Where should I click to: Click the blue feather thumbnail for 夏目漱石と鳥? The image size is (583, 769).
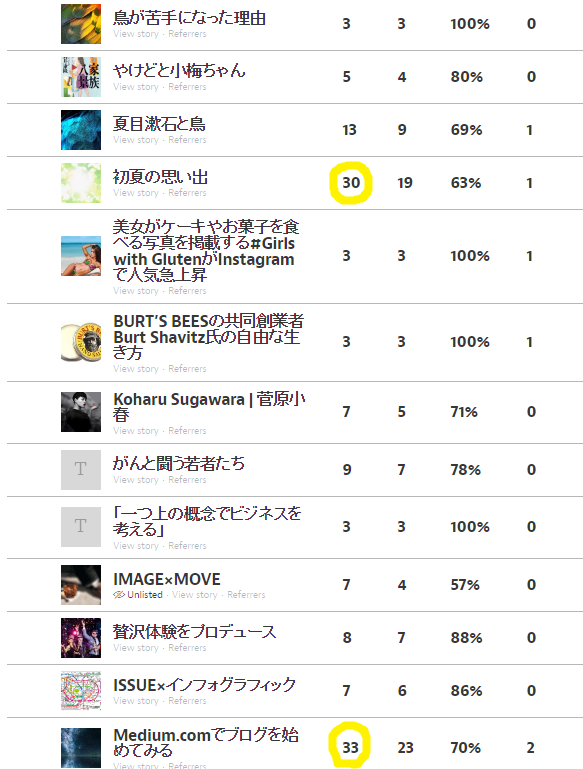[81, 130]
